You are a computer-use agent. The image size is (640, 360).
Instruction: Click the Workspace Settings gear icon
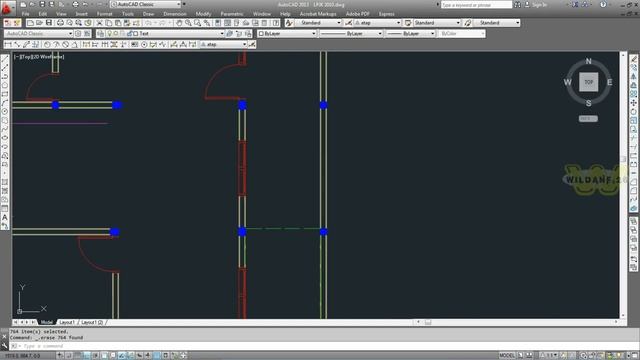pos(78,33)
